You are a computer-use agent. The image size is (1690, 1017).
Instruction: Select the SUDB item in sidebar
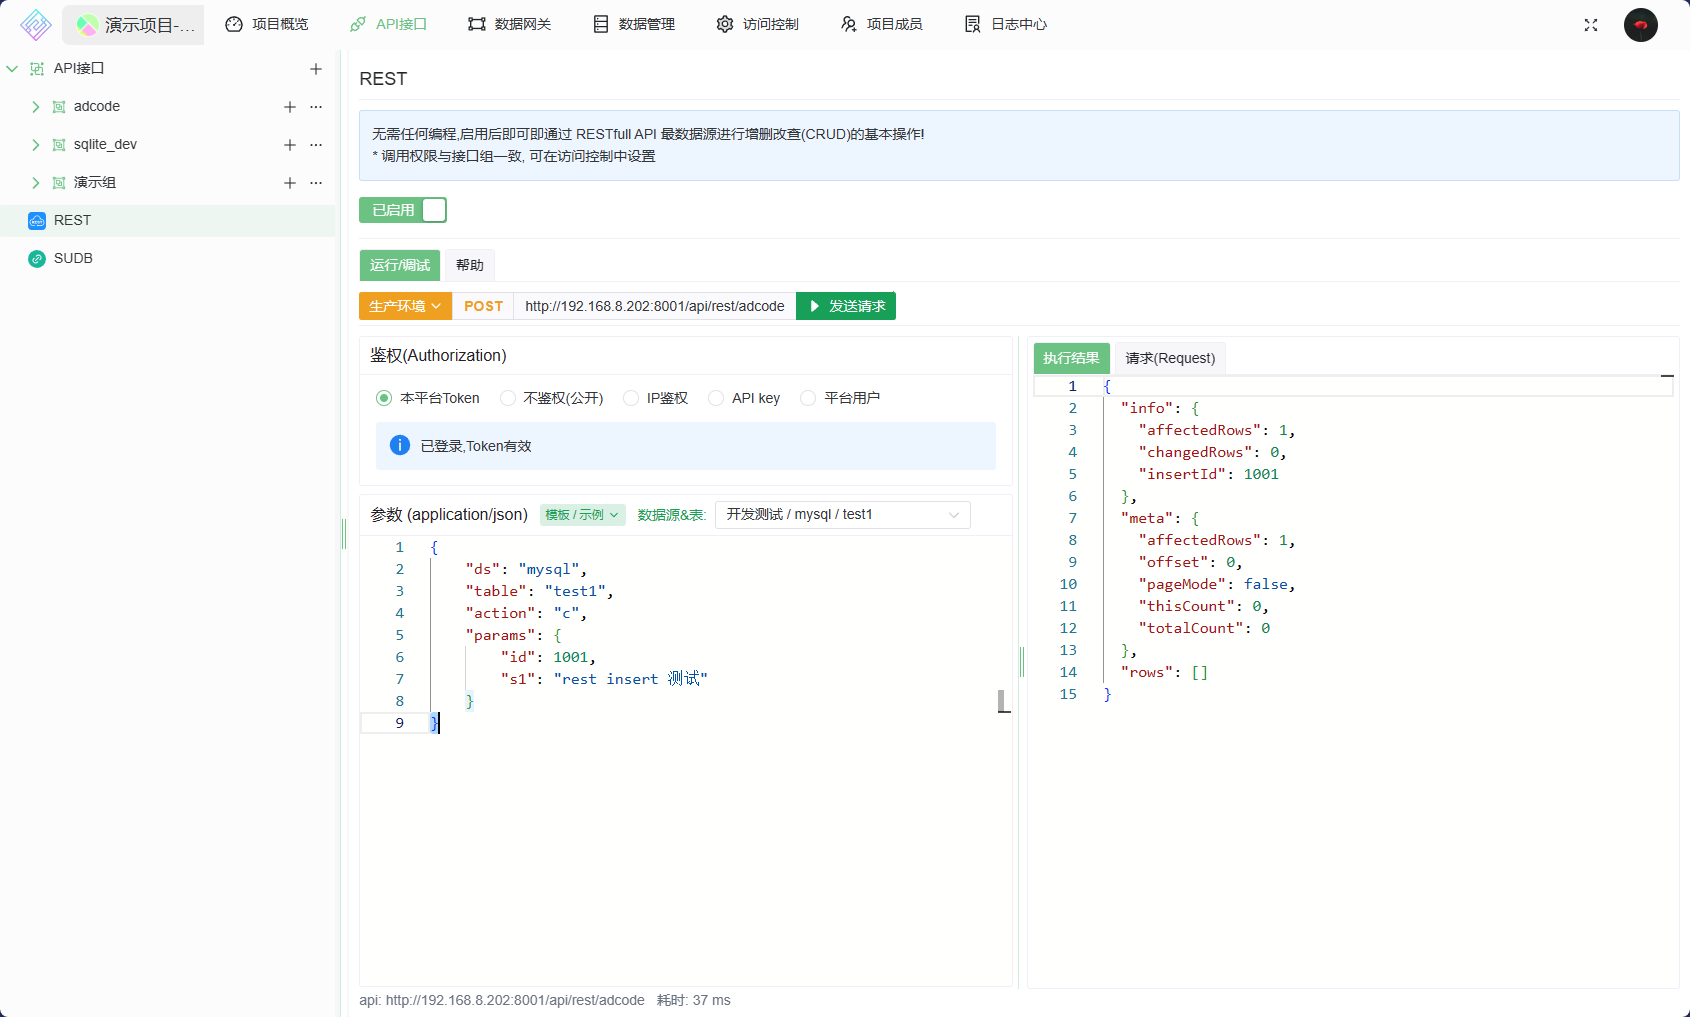click(x=73, y=259)
